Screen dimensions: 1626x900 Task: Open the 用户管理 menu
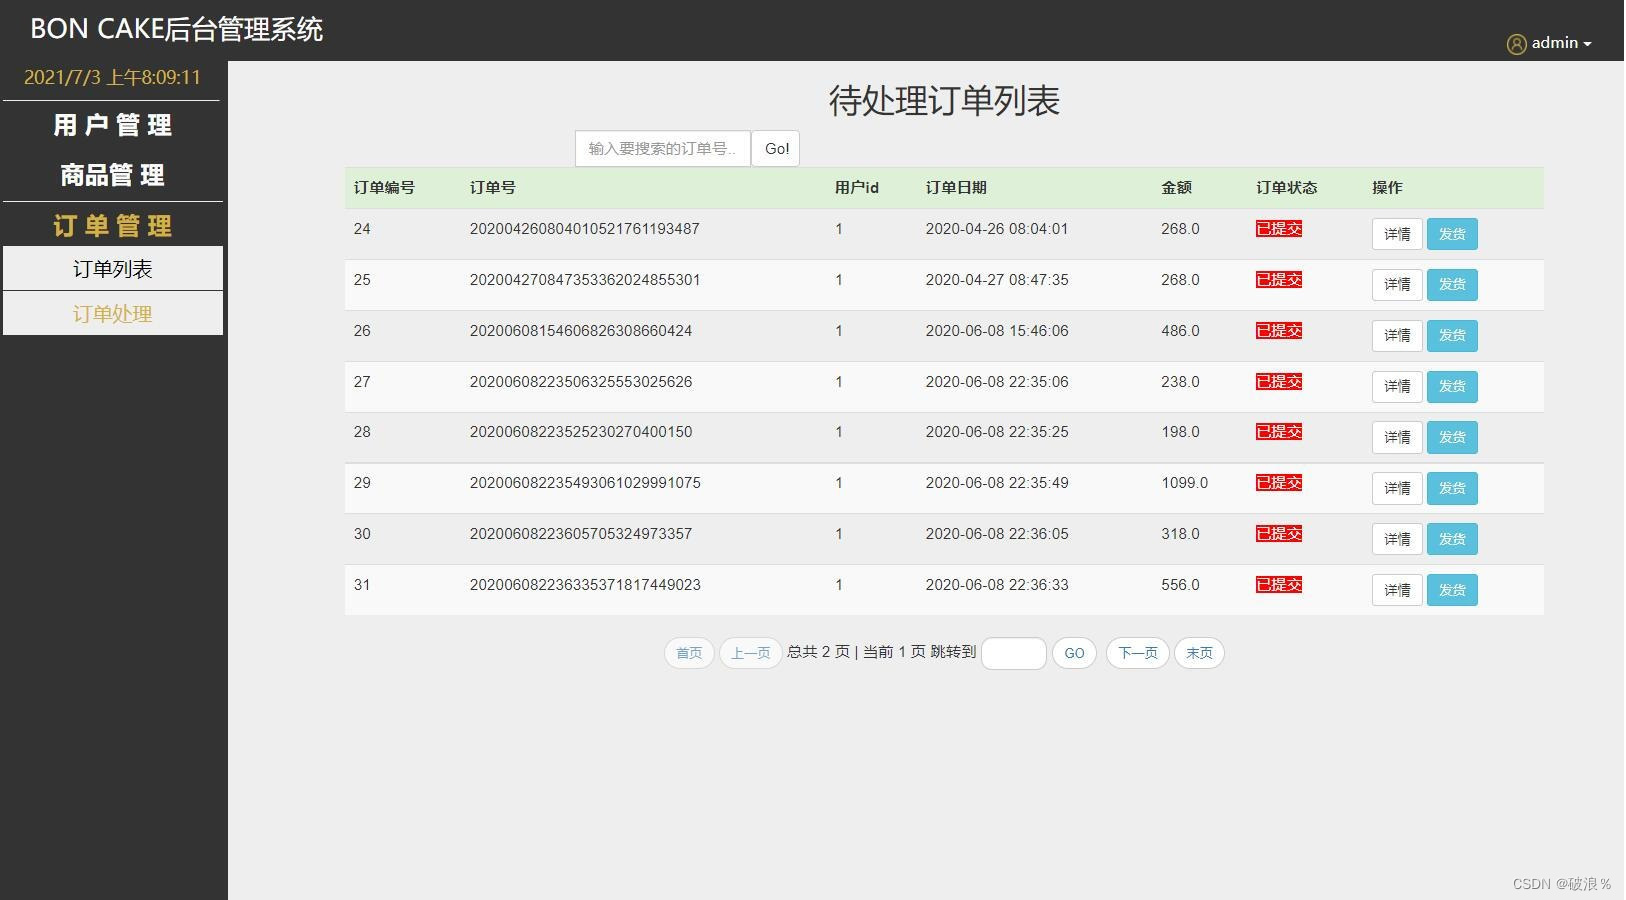tap(113, 124)
